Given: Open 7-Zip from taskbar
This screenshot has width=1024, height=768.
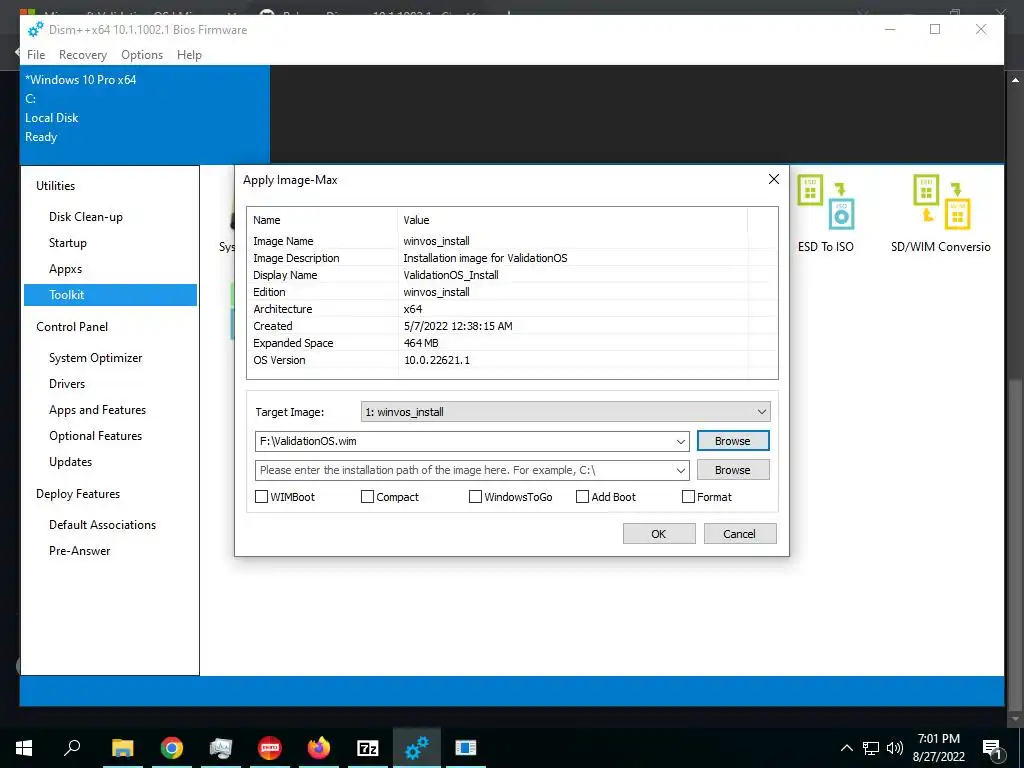Looking at the screenshot, I should click(x=368, y=748).
